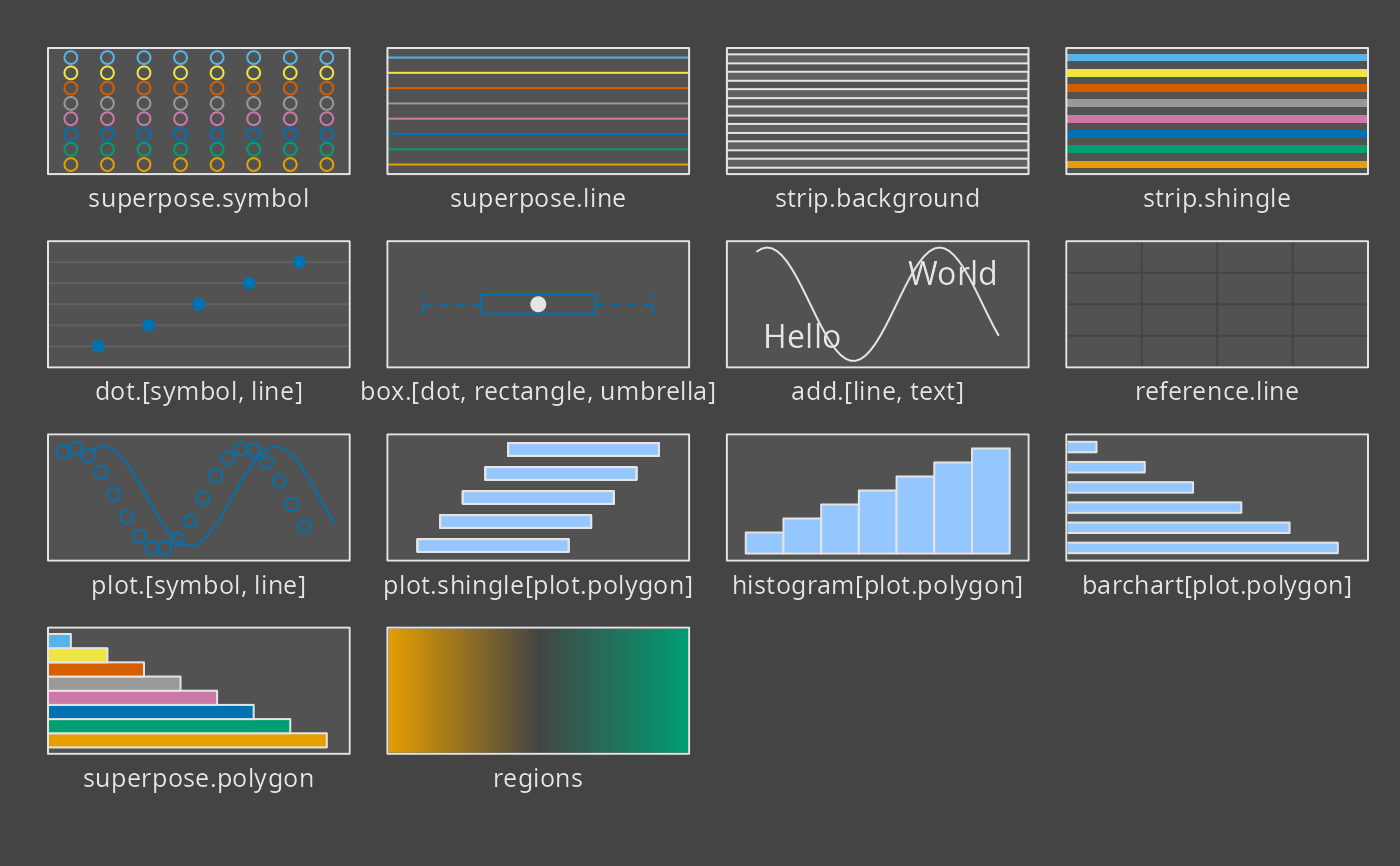The image size is (1400, 866).
Task: Click the reference.line grid panel
Action: [x=1216, y=304]
